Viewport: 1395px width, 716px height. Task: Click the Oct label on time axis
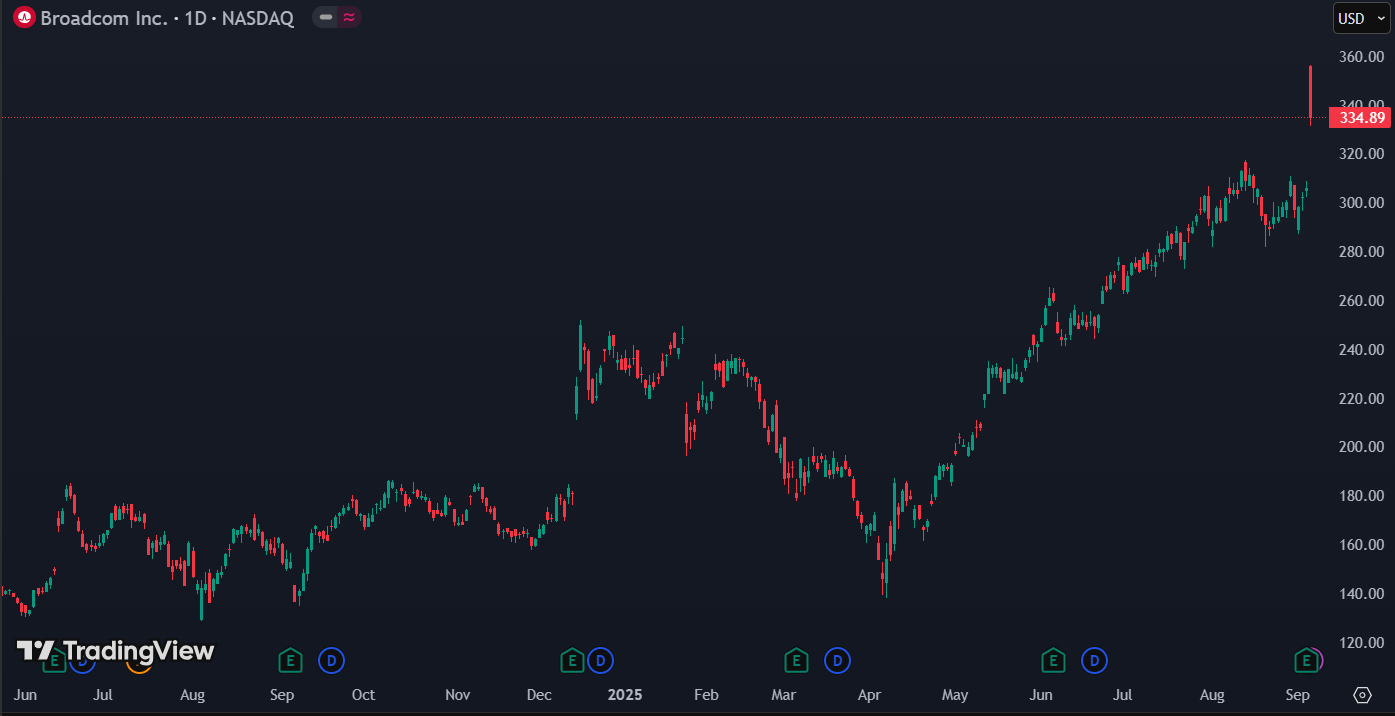coord(363,695)
